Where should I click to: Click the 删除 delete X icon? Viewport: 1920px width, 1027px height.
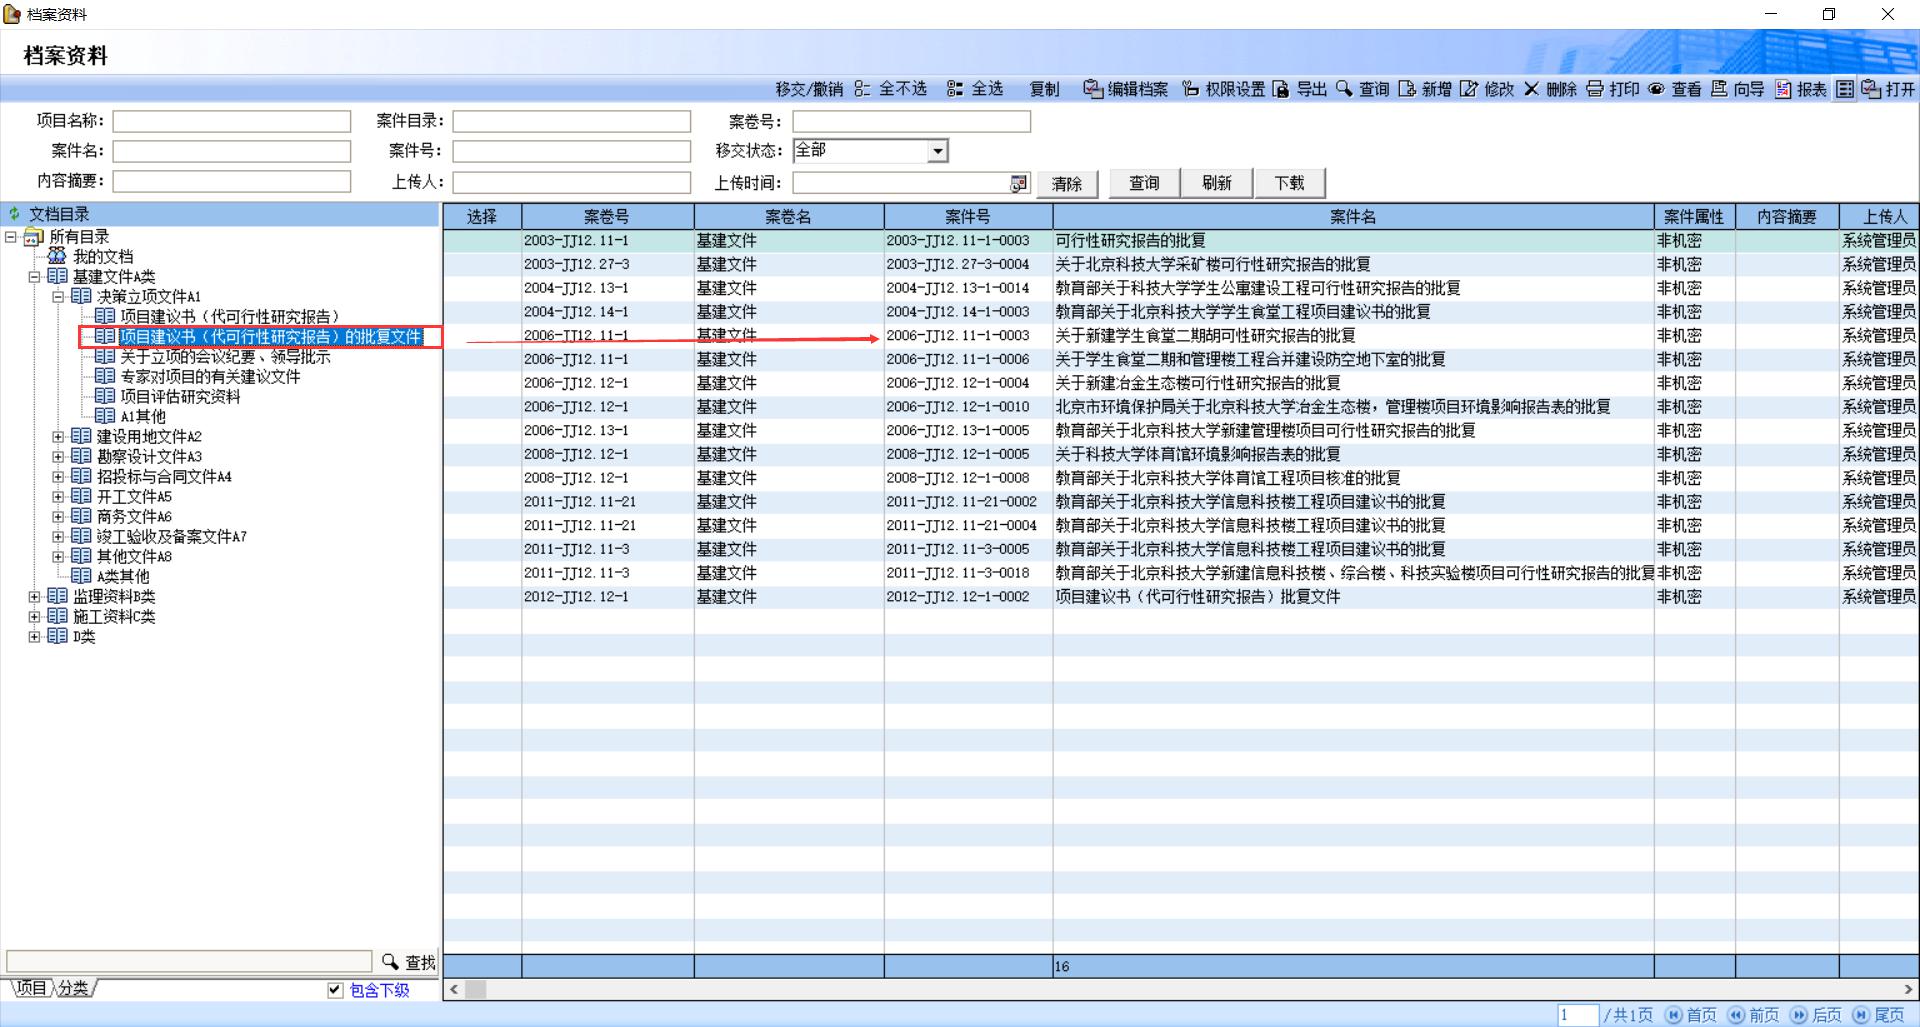pyautogui.click(x=1531, y=89)
